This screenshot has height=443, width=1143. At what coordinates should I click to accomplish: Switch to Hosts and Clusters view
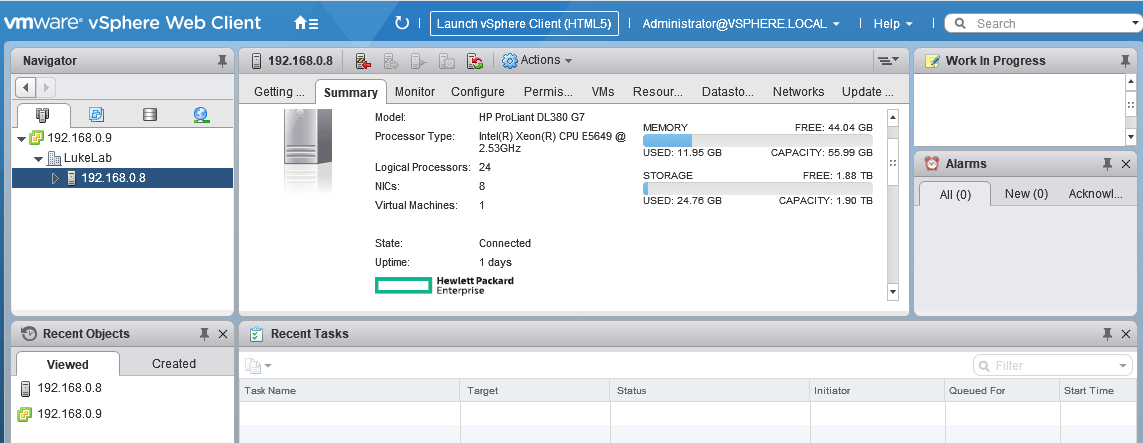pos(42,114)
